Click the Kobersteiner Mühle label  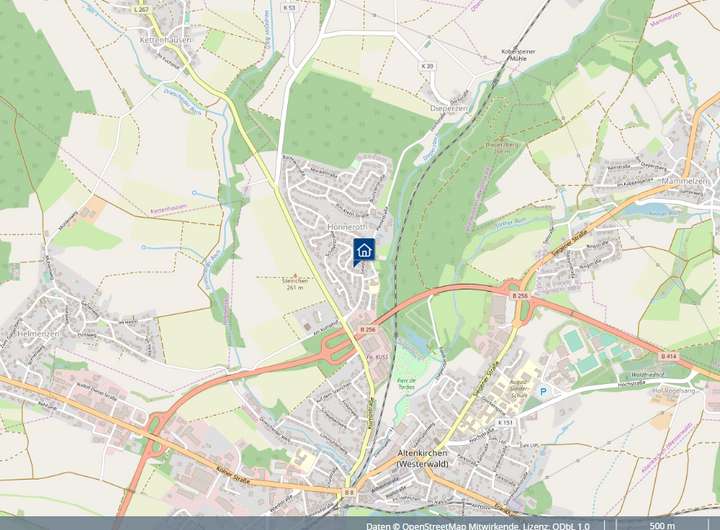click(518, 55)
